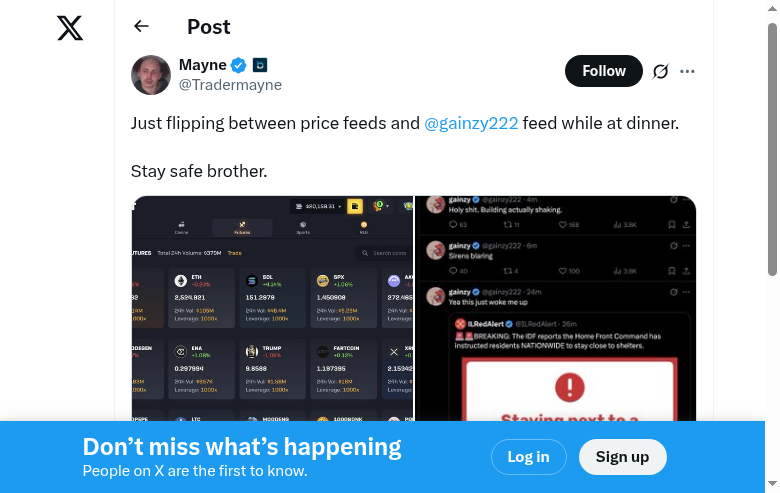
Task: Click the affiliate badge next to Mayne
Action: coord(260,66)
